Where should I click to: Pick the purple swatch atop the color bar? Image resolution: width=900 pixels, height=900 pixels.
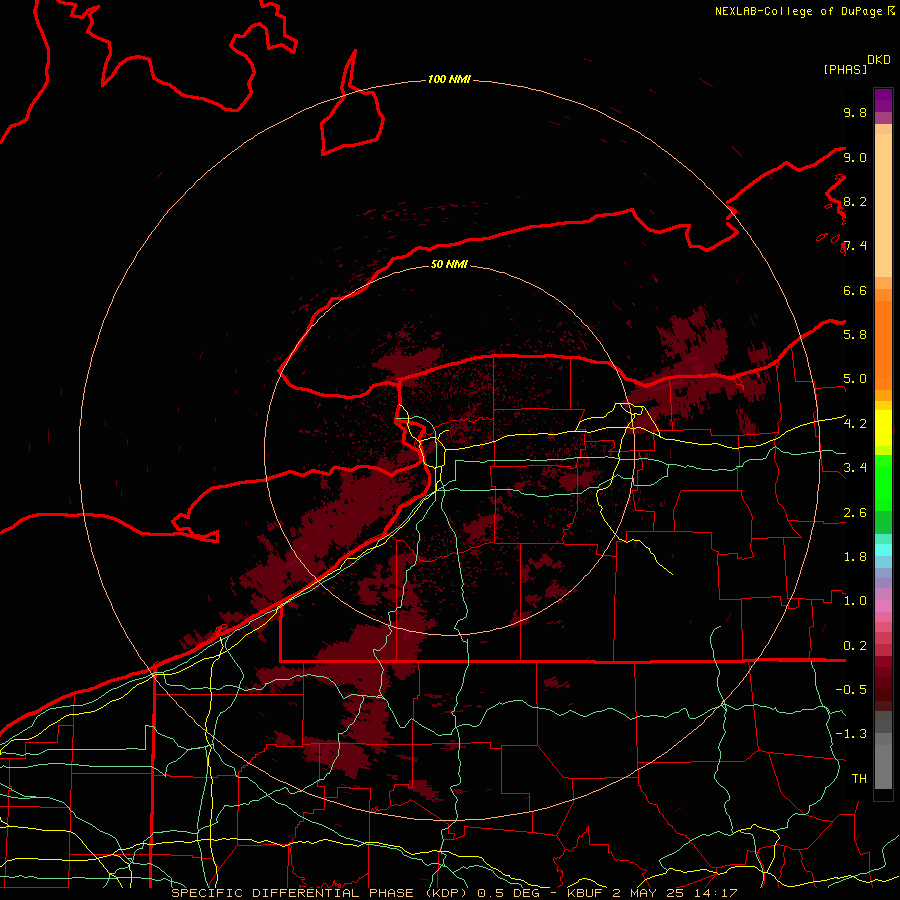pos(883,100)
